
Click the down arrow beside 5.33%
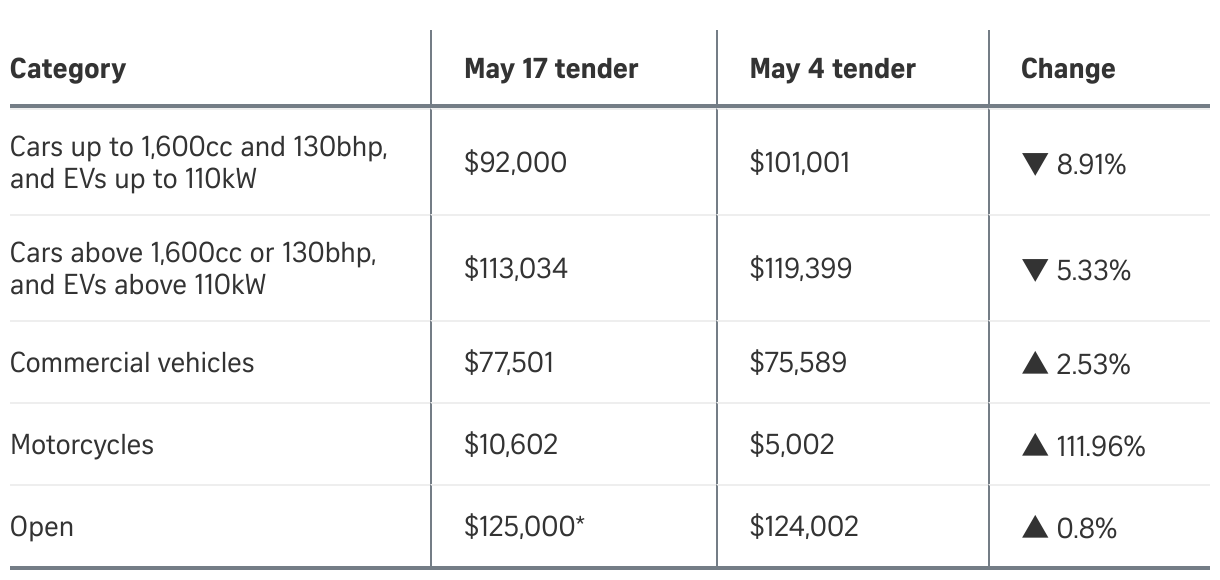[1035, 270]
